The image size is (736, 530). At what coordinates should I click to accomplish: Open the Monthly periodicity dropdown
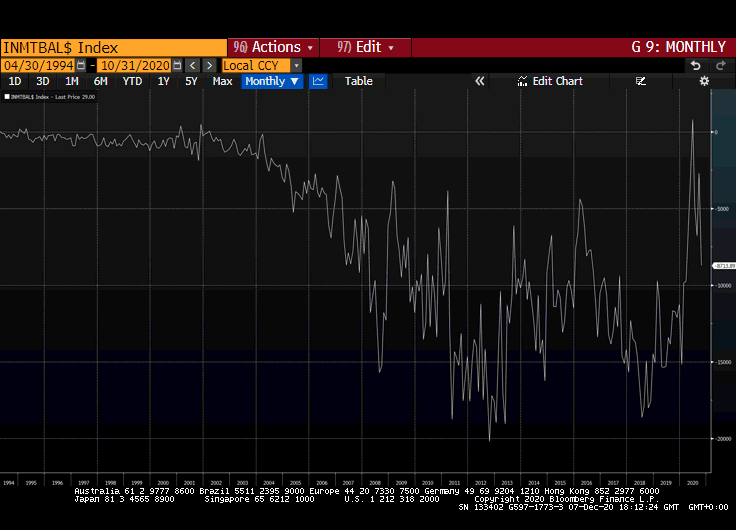[x=271, y=81]
